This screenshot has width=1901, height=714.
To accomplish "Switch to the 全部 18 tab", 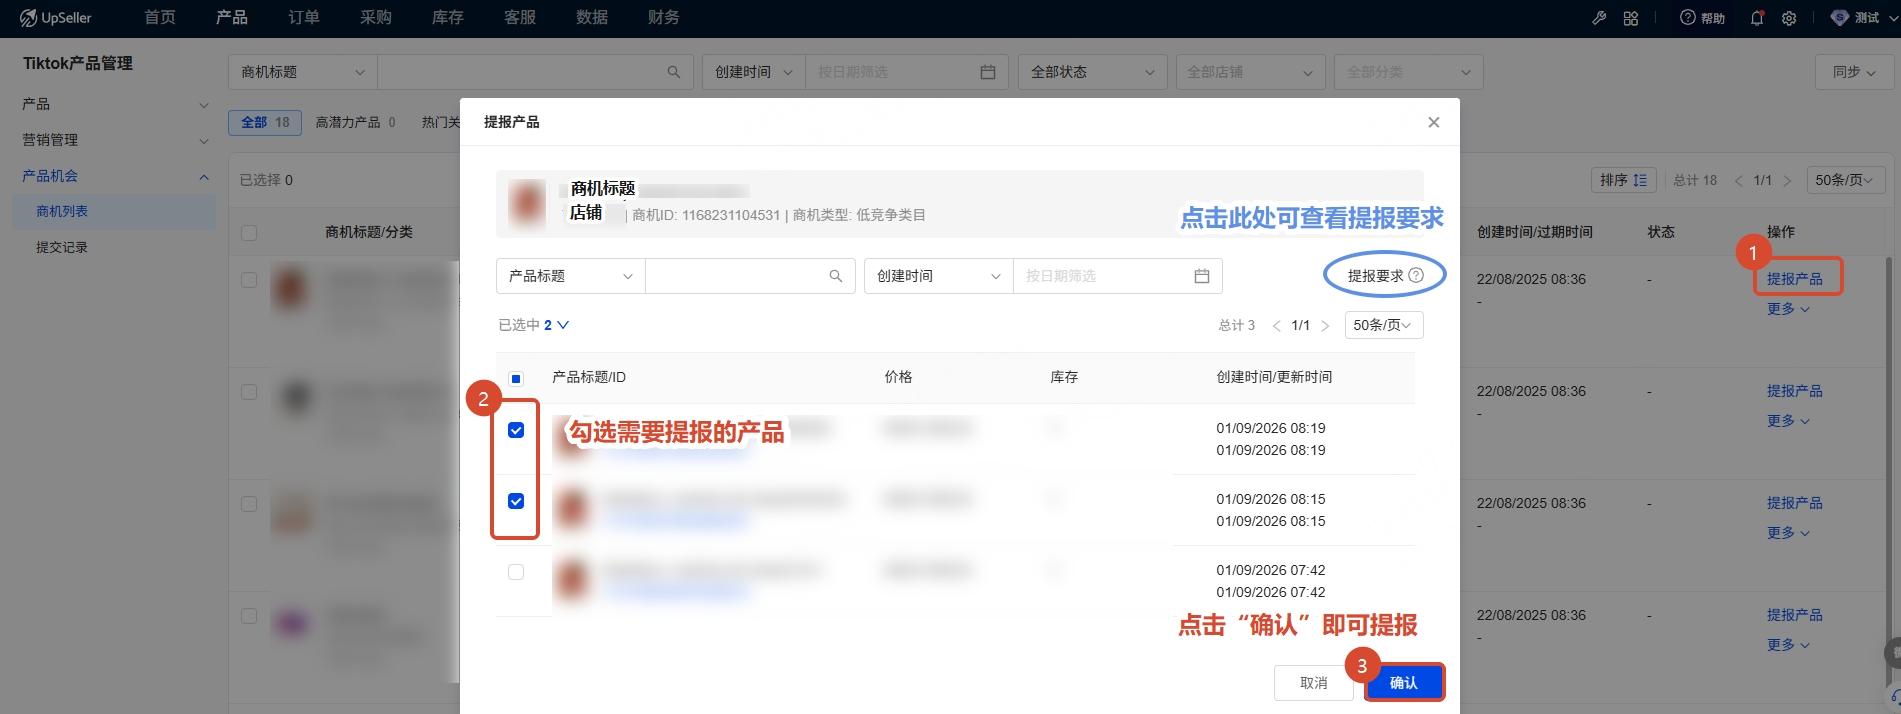I will pos(265,122).
